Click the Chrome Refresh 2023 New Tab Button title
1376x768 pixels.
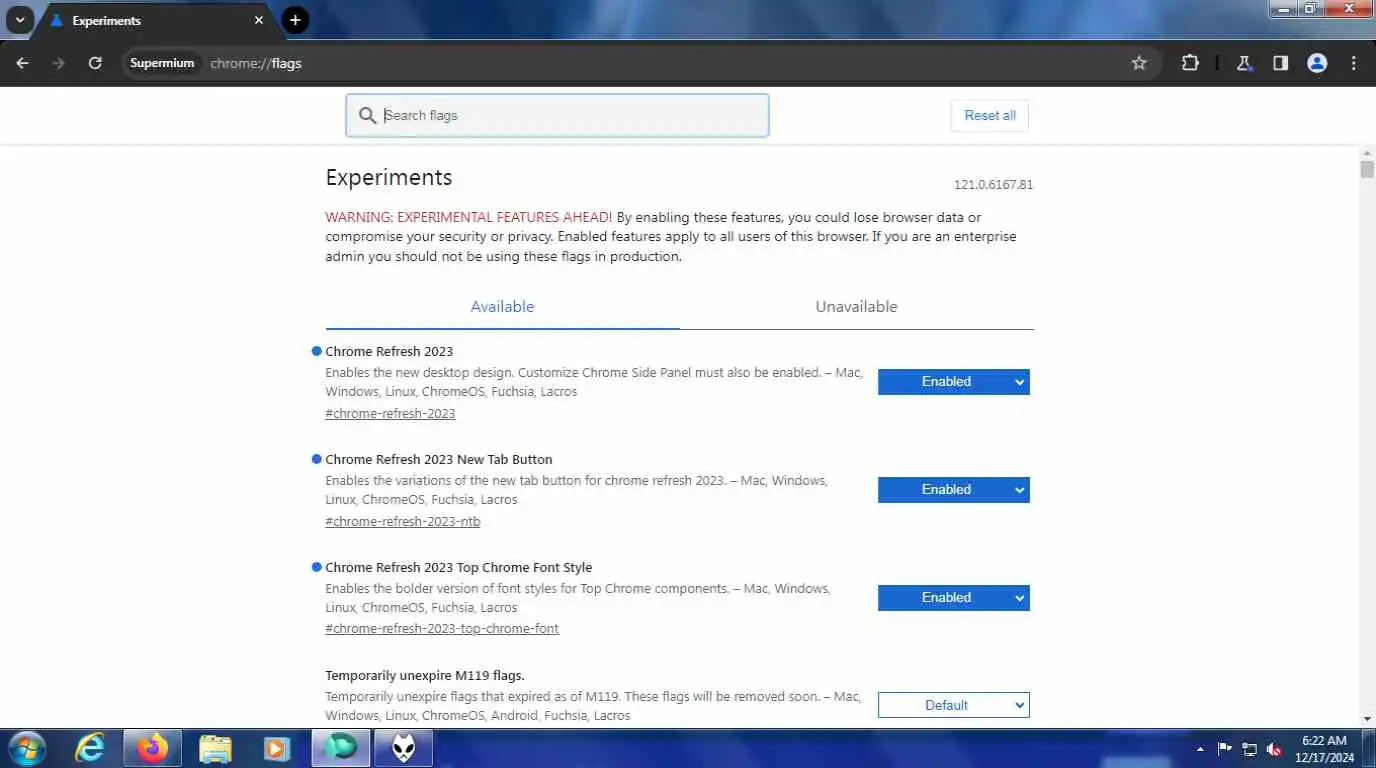point(439,460)
